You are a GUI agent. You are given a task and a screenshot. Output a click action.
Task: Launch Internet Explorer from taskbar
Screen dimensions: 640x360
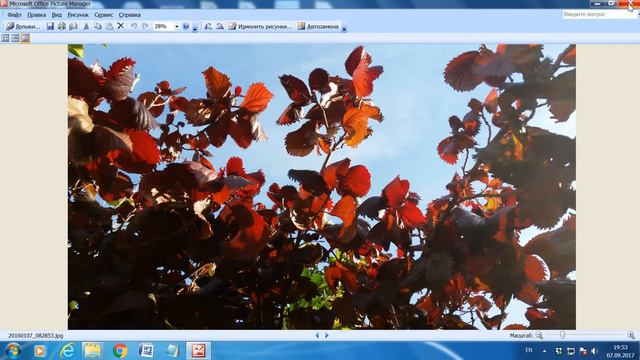click(67, 351)
